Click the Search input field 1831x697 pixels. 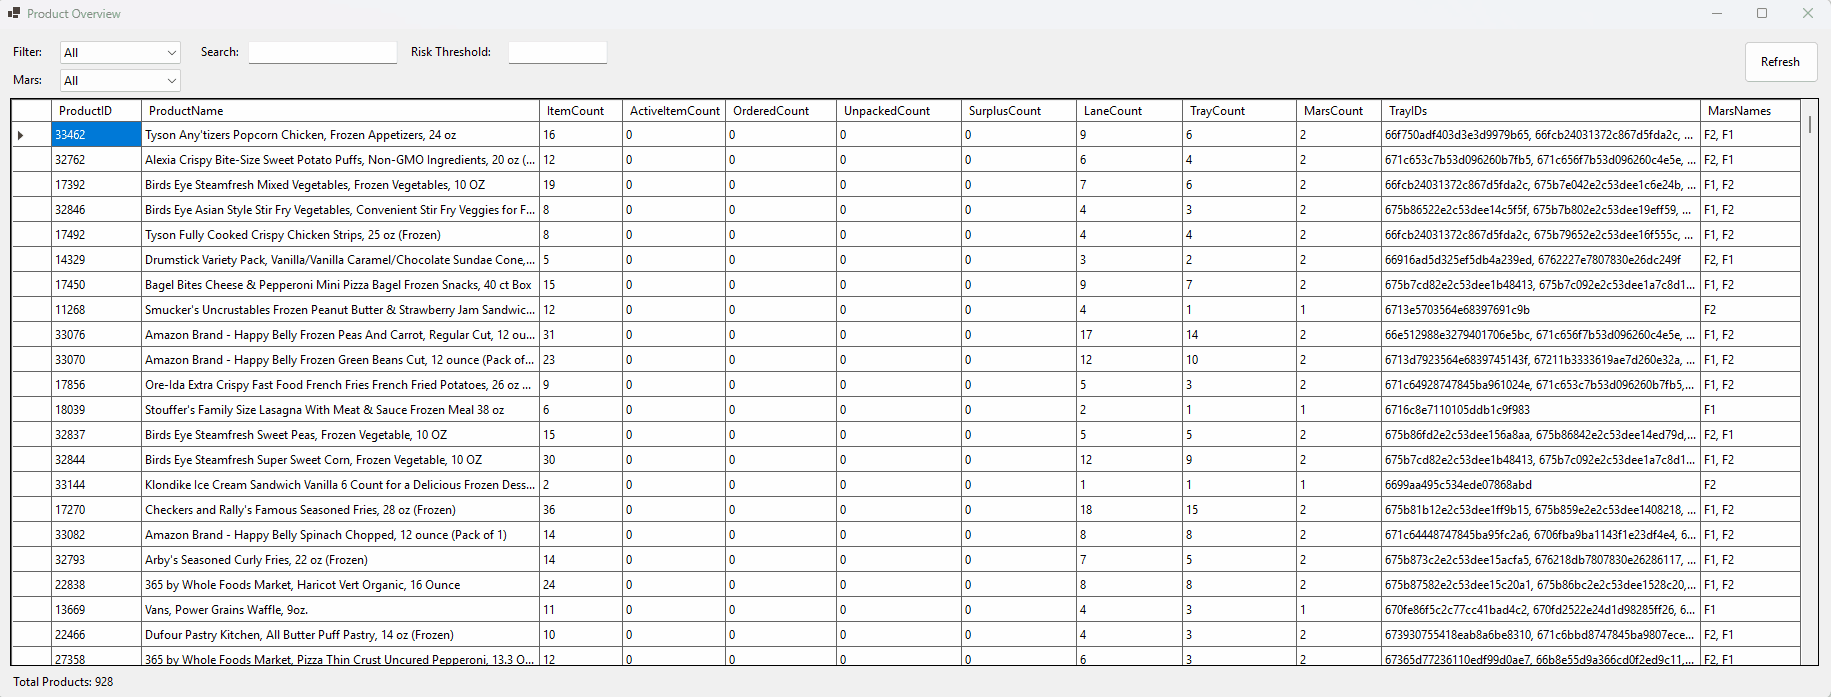[x=322, y=52]
